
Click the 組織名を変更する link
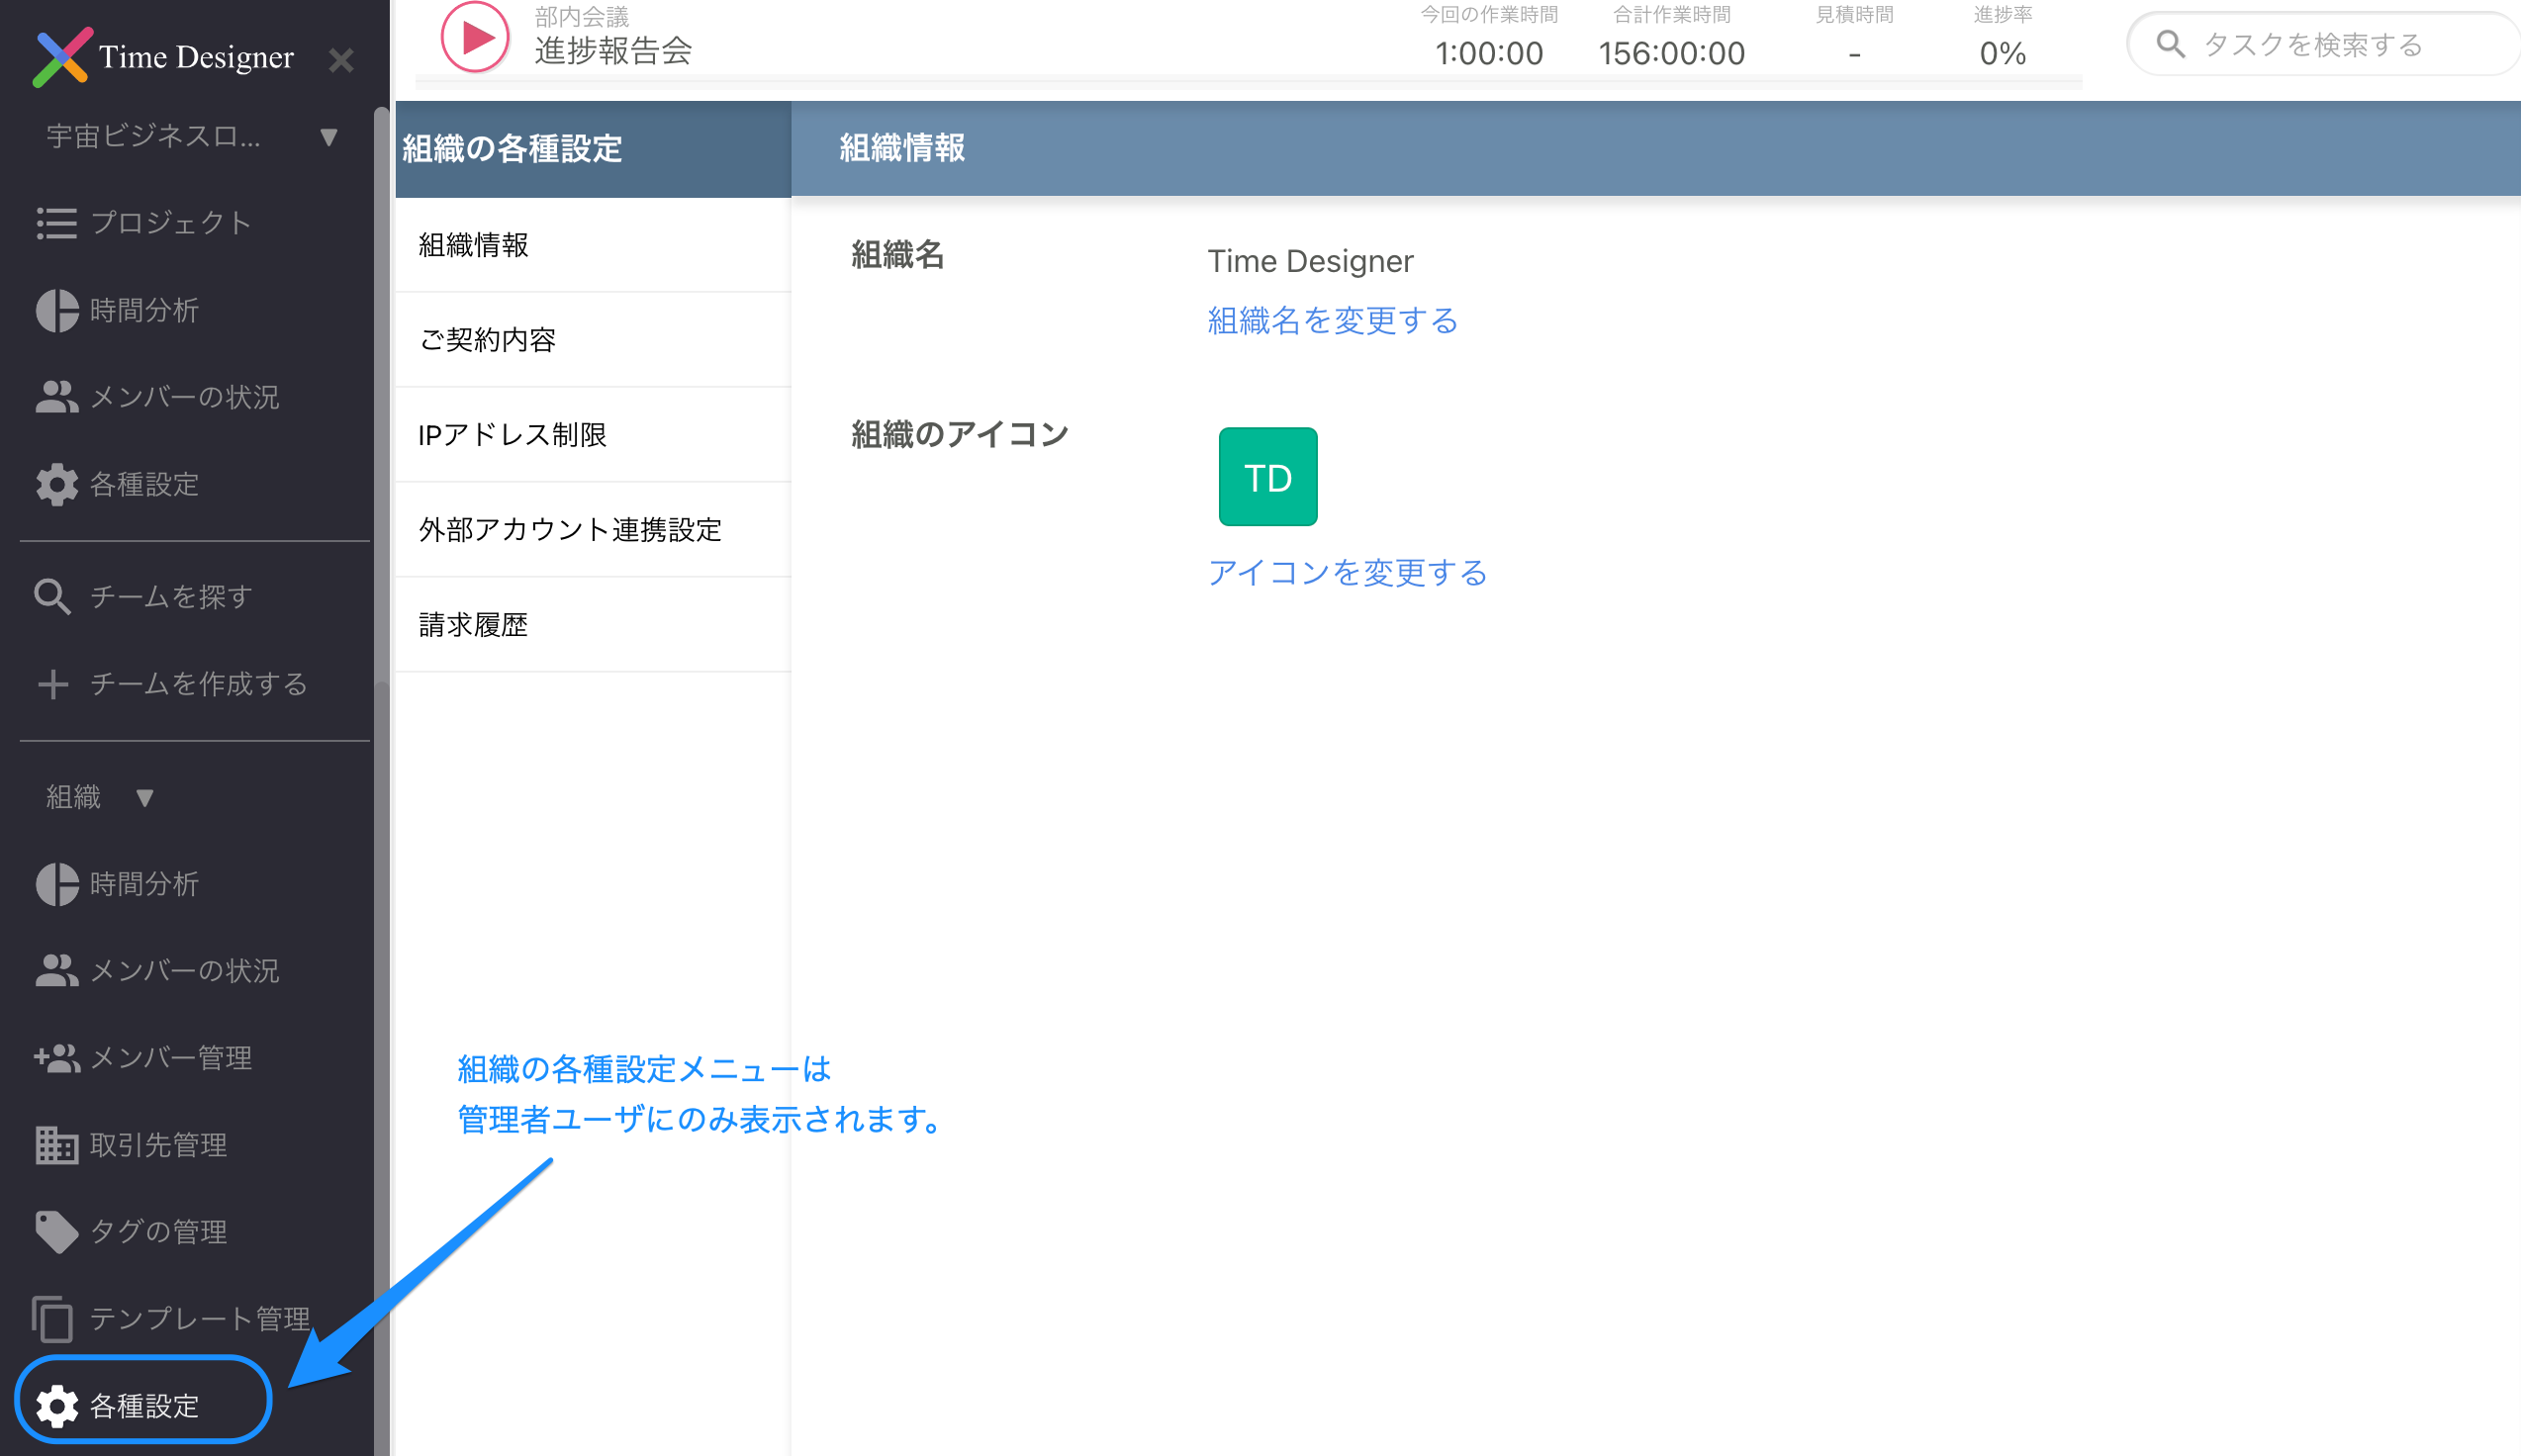(1332, 321)
